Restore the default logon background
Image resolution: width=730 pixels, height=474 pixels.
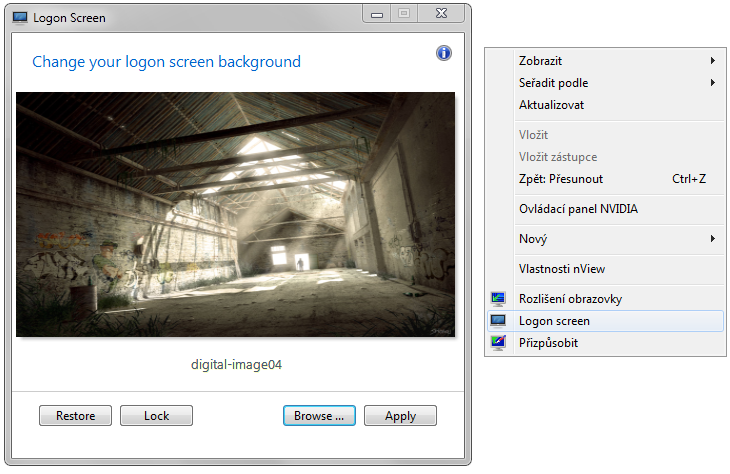(x=75, y=415)
